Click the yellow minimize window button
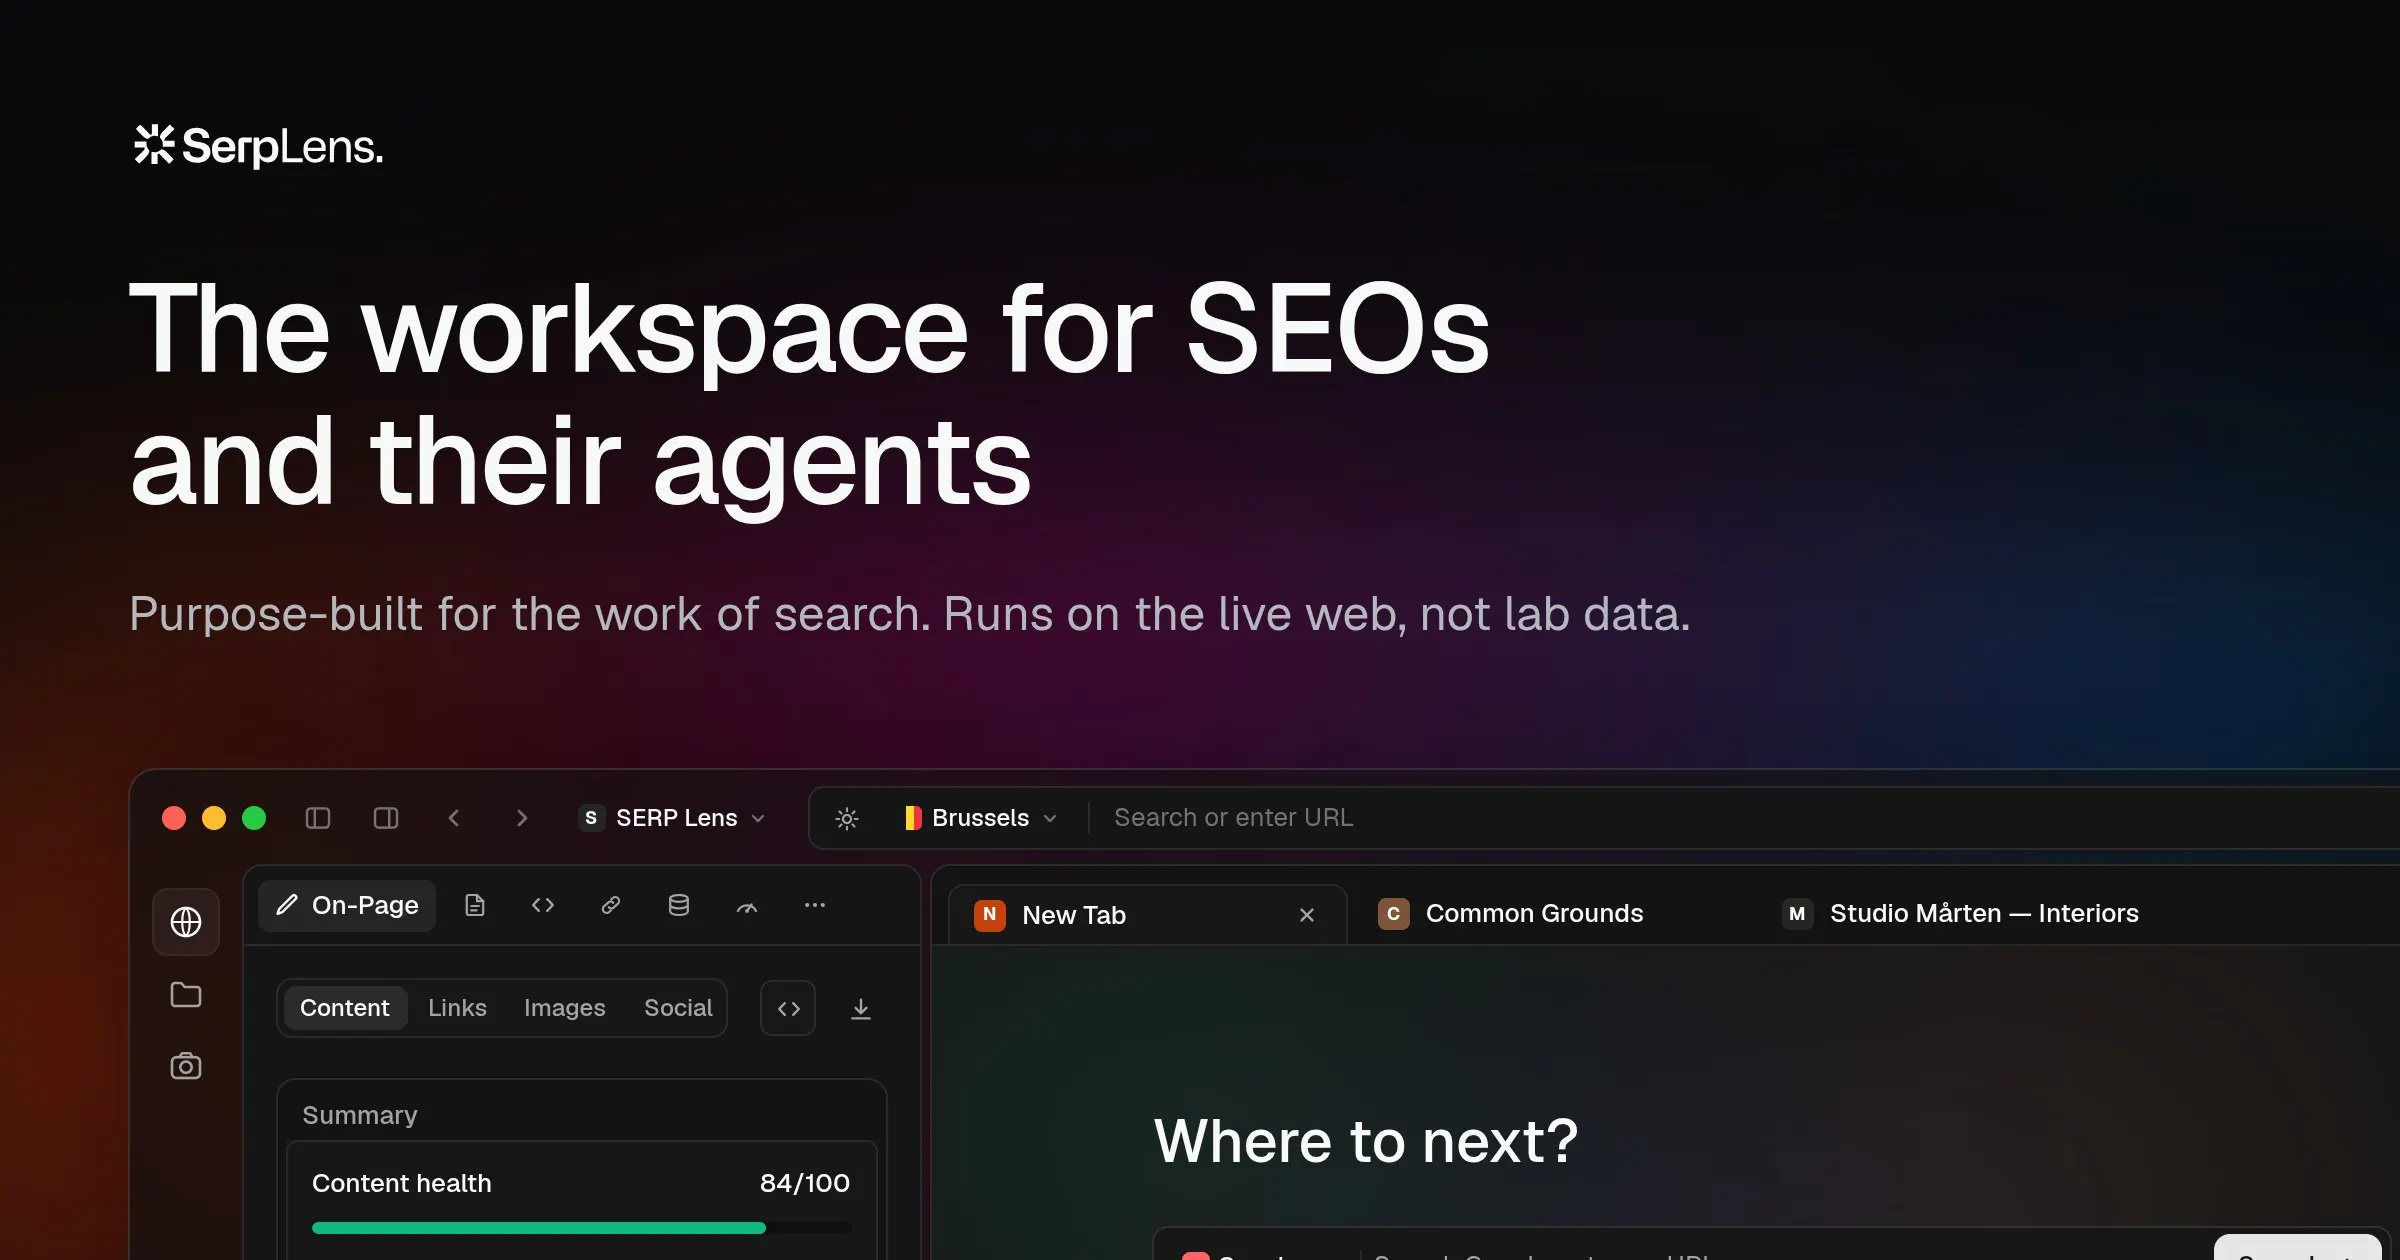2400x1260 pixels. click(214, 818)
